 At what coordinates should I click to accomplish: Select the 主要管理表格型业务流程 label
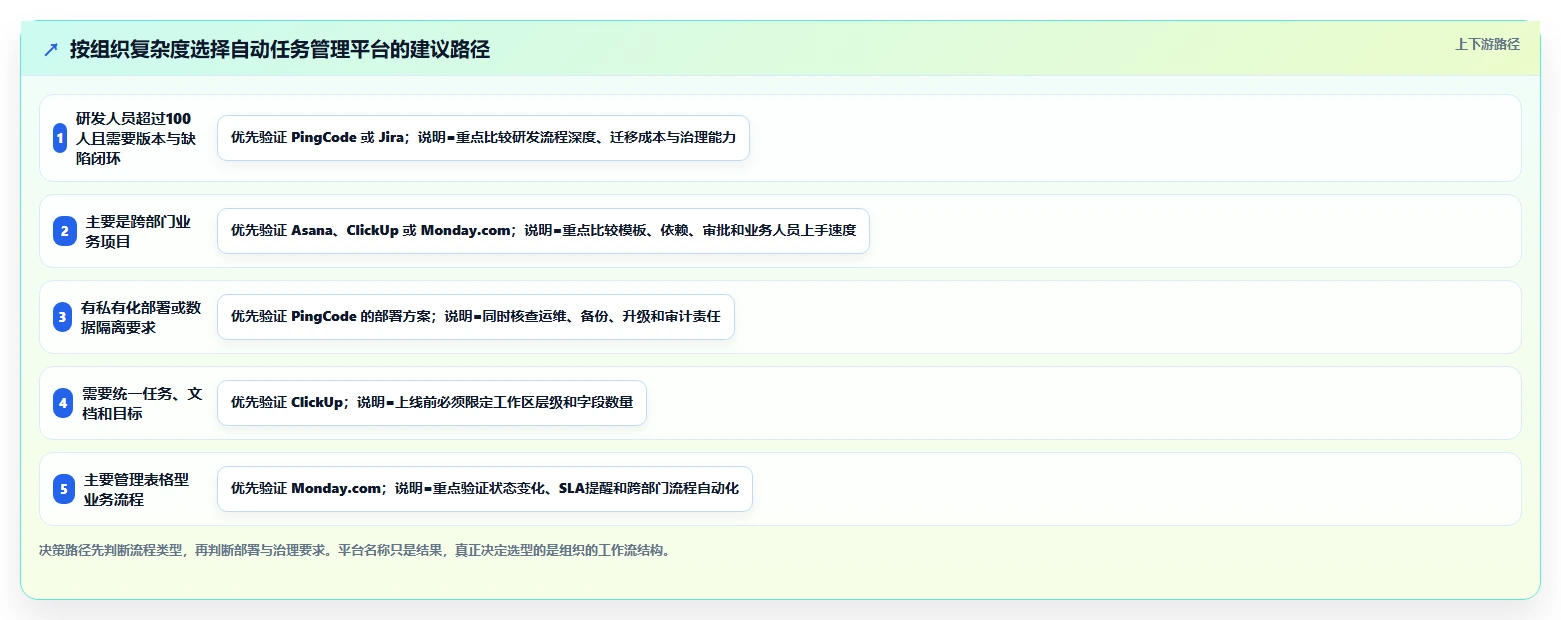click(x=137, y=489)
